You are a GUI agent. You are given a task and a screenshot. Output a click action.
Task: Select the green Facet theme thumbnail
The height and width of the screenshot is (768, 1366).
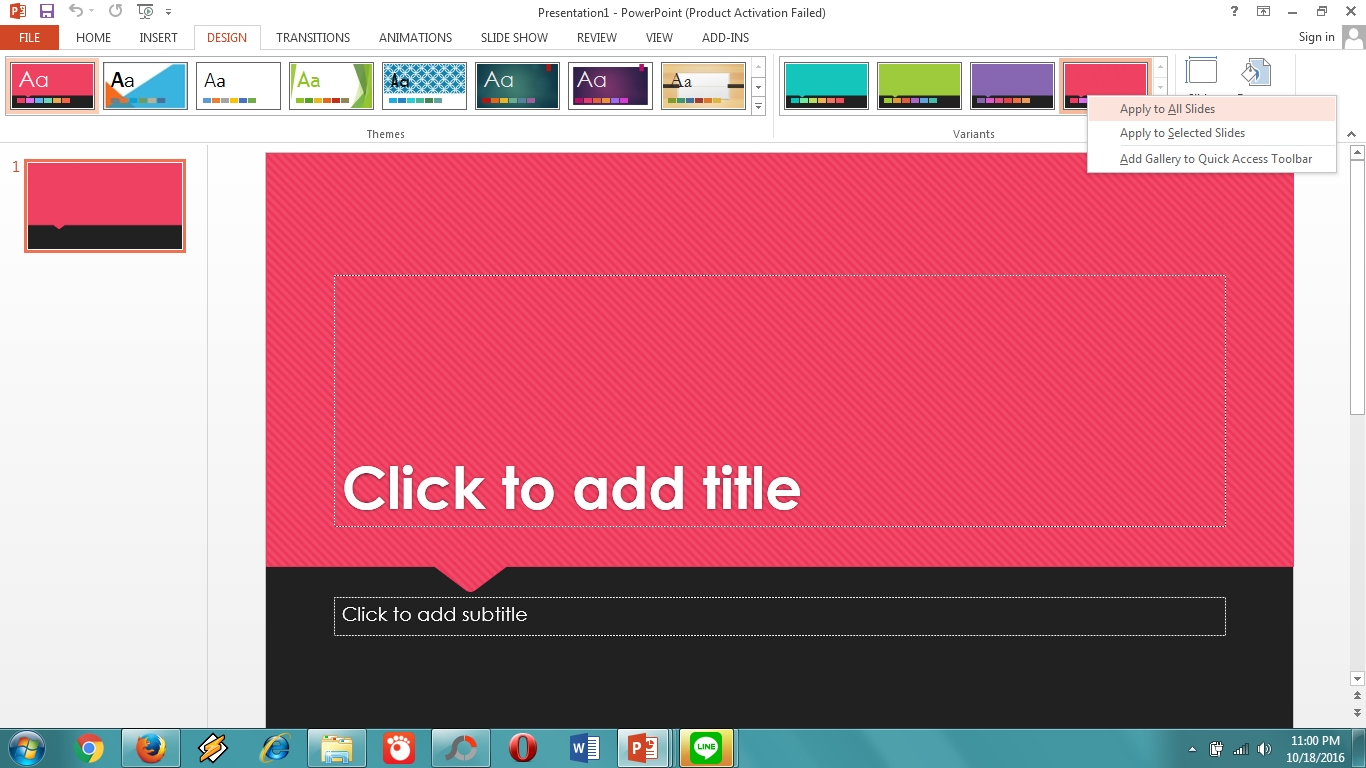331,86
